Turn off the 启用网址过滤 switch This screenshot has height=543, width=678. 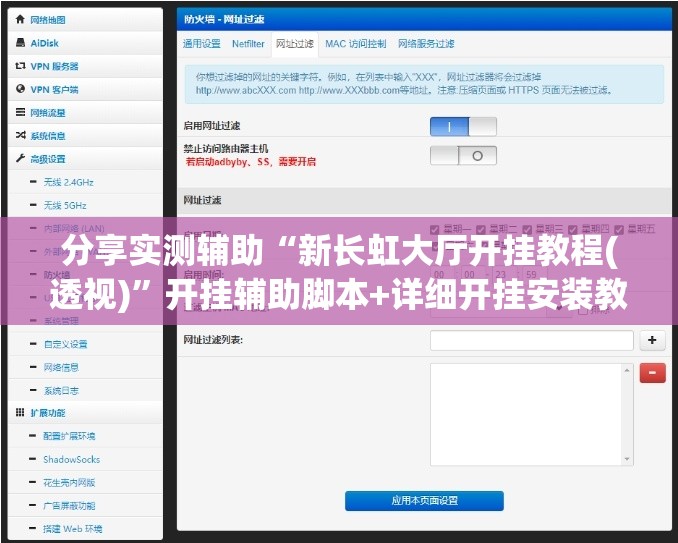pyautogui.click(x=463, y=127)
